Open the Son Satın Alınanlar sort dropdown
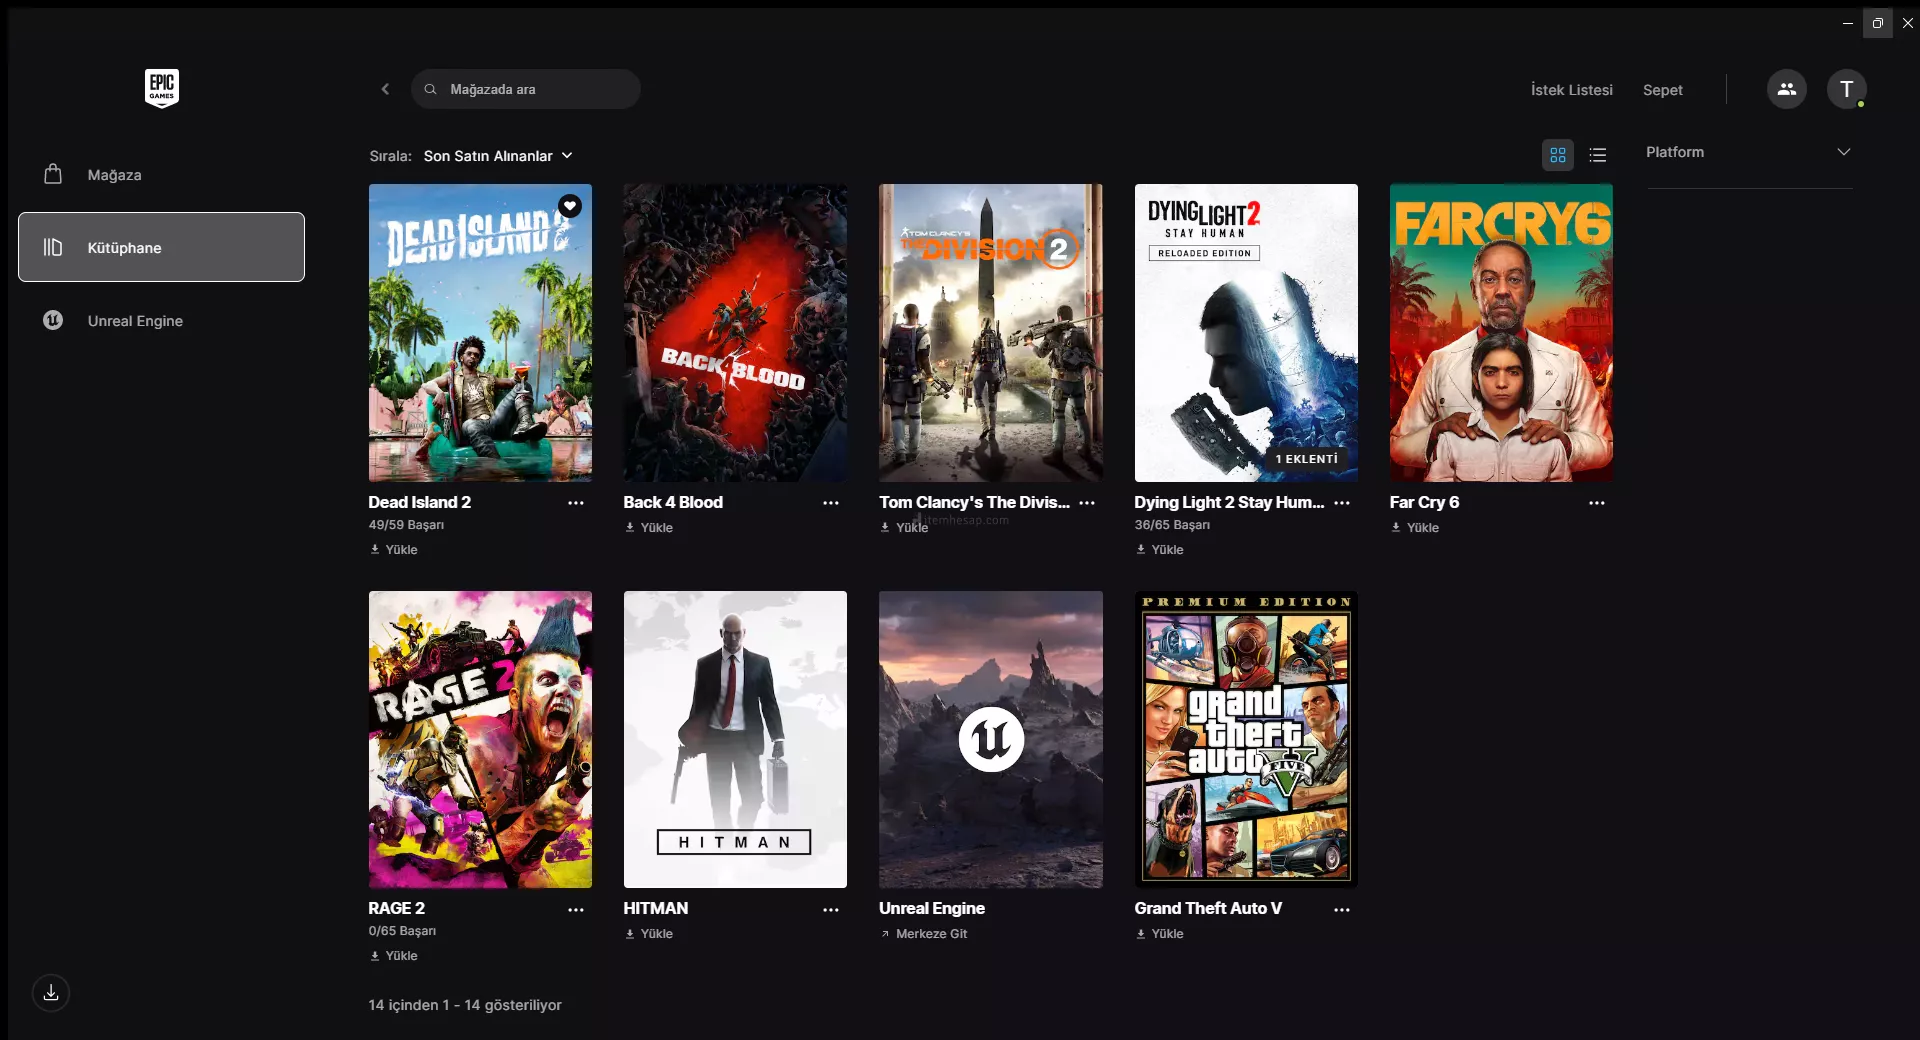 click(497, 156)
